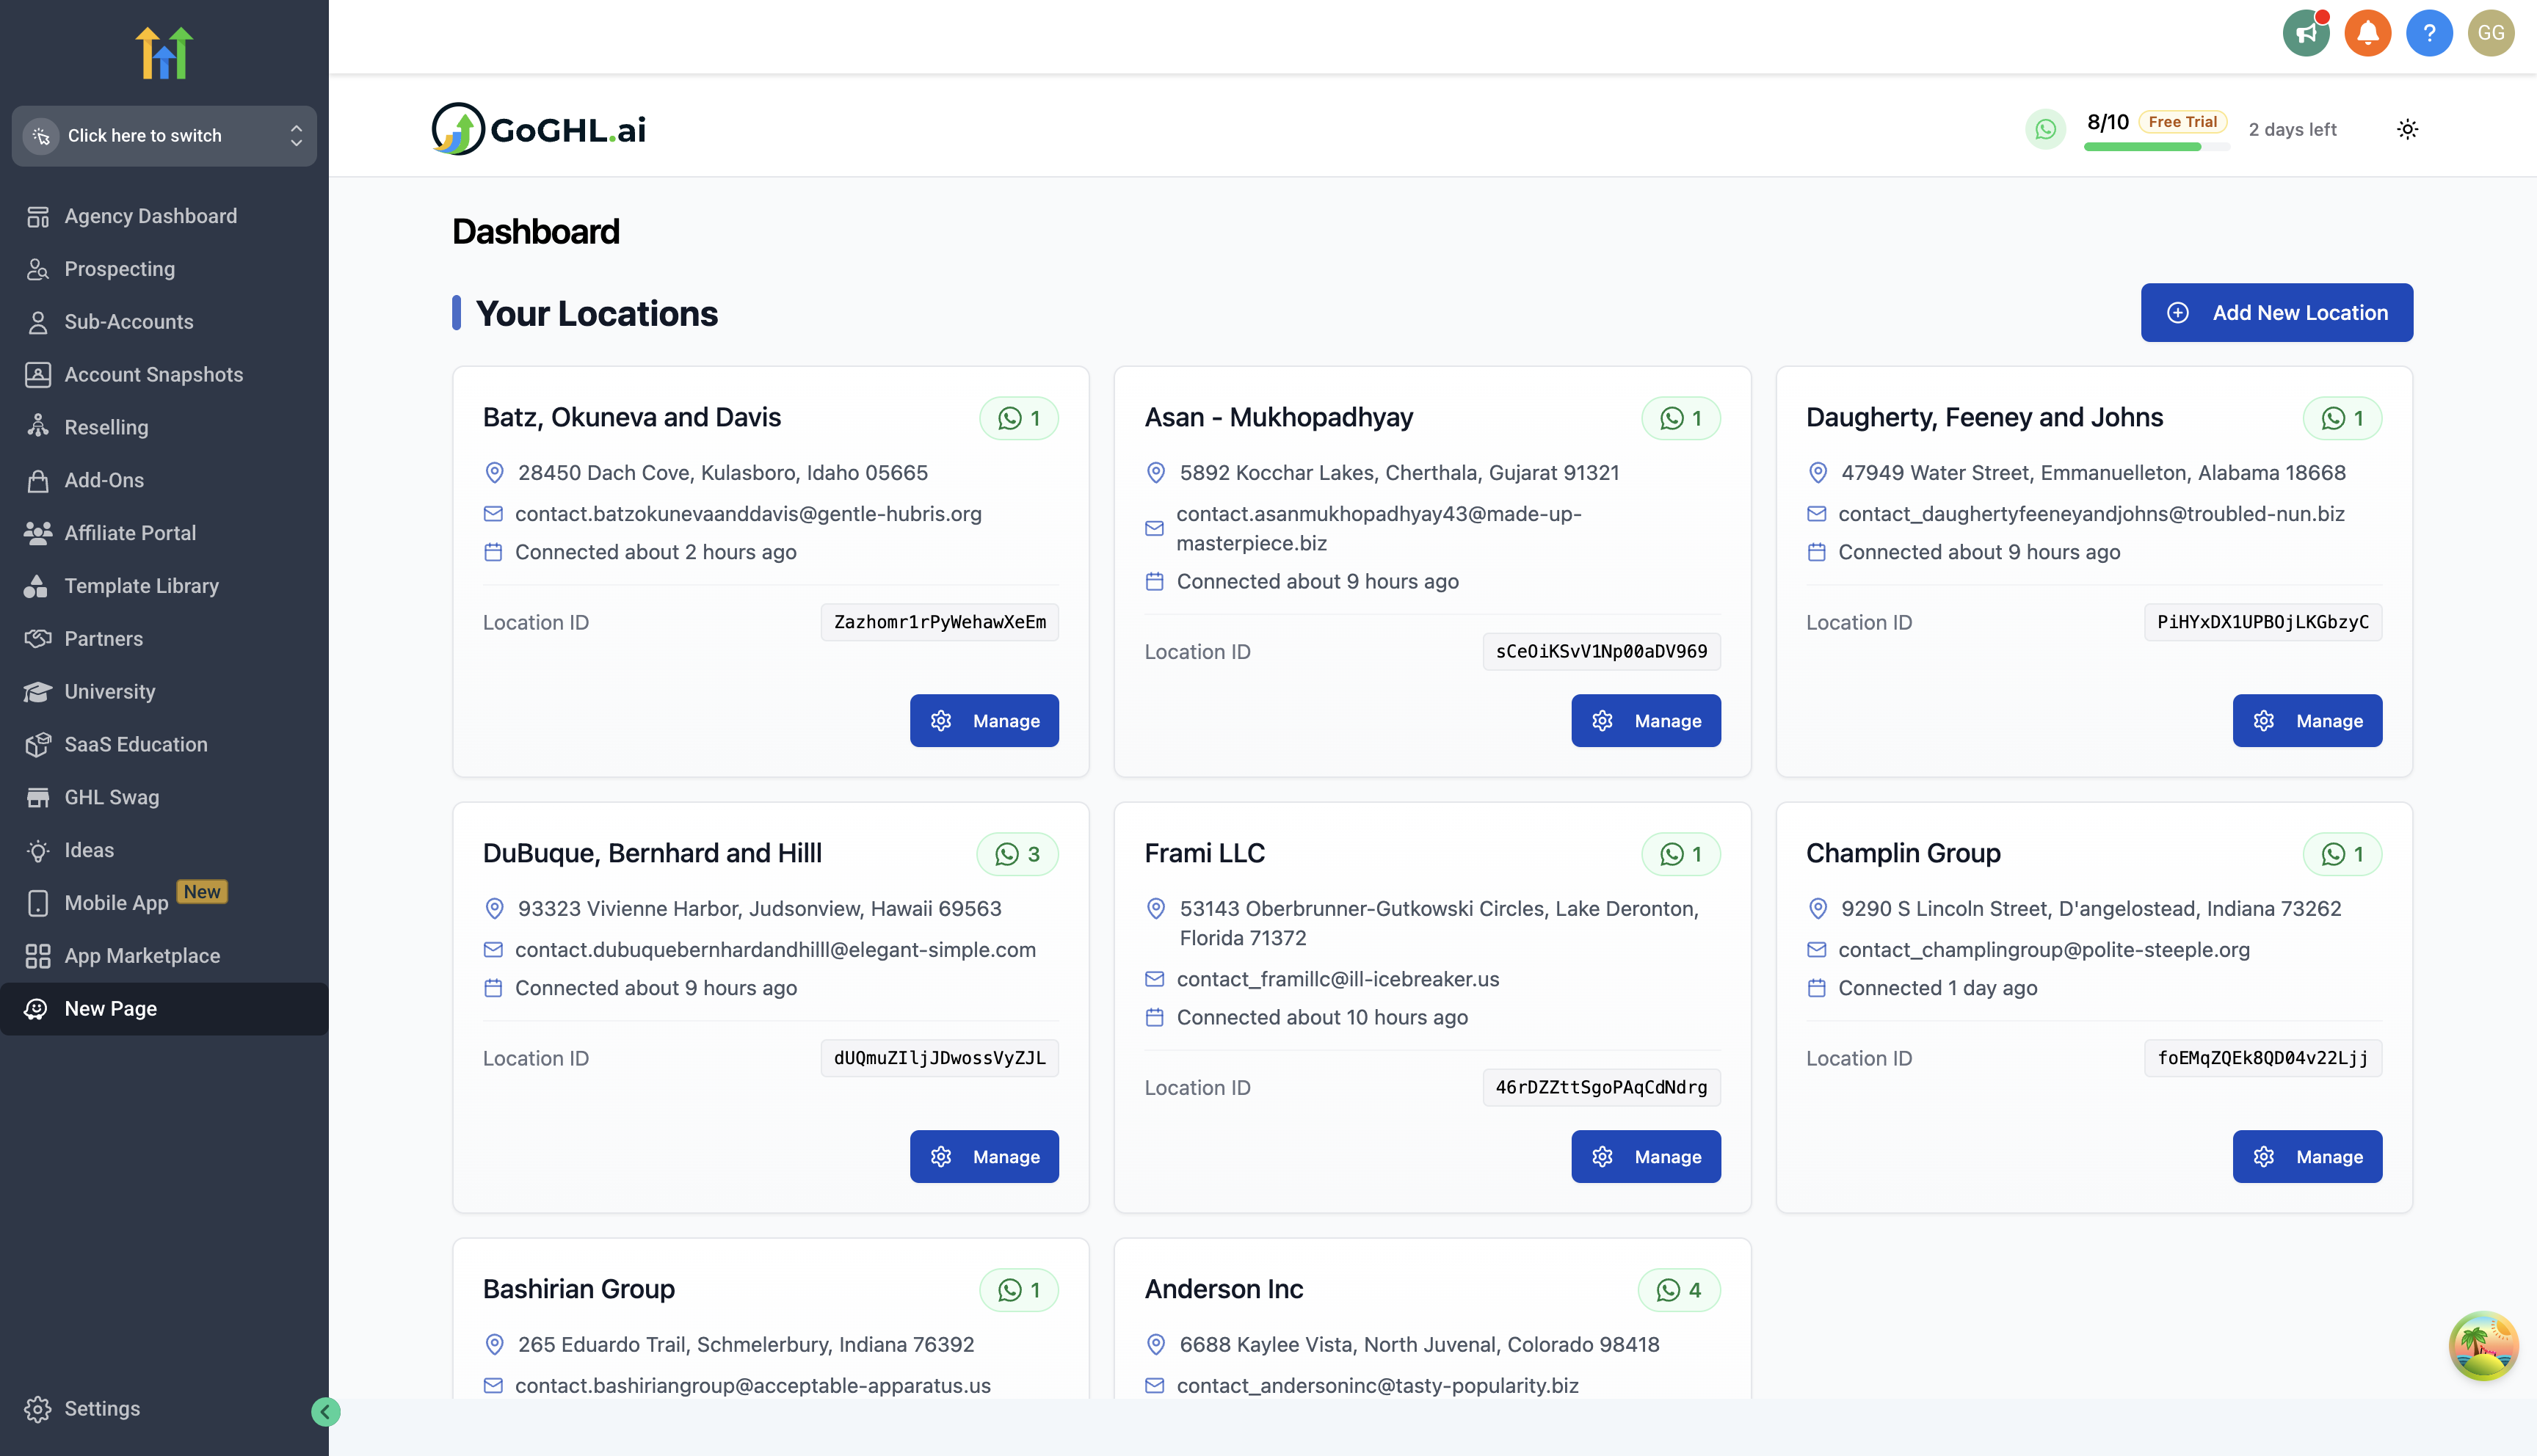Click Bashirian Group card title
Screen dimensions: 2537x1456
point(578,1289)
